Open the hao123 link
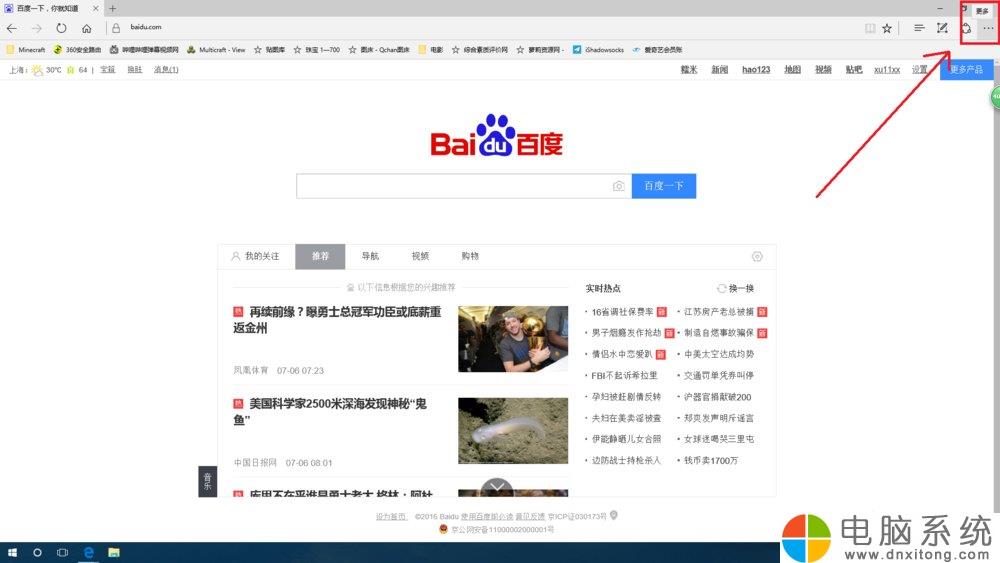 pyautogui.click(x=756, y=69)
